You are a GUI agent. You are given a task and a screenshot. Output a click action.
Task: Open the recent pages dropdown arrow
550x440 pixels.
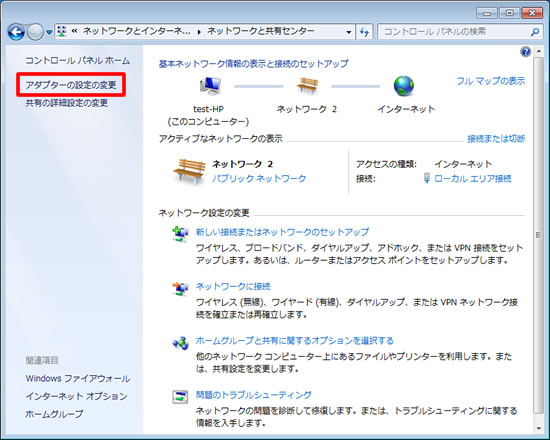click(x=49, y=32)
